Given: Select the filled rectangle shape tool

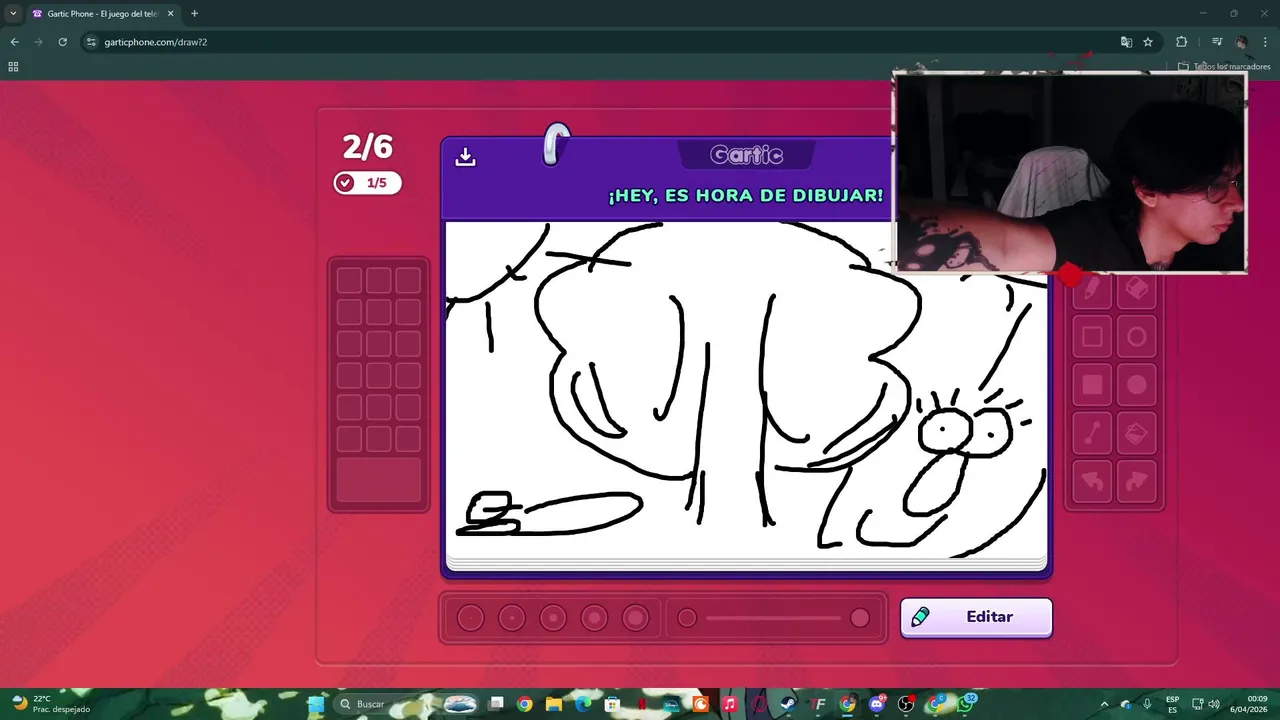Looking at the screenshot, I should 1092,385.
